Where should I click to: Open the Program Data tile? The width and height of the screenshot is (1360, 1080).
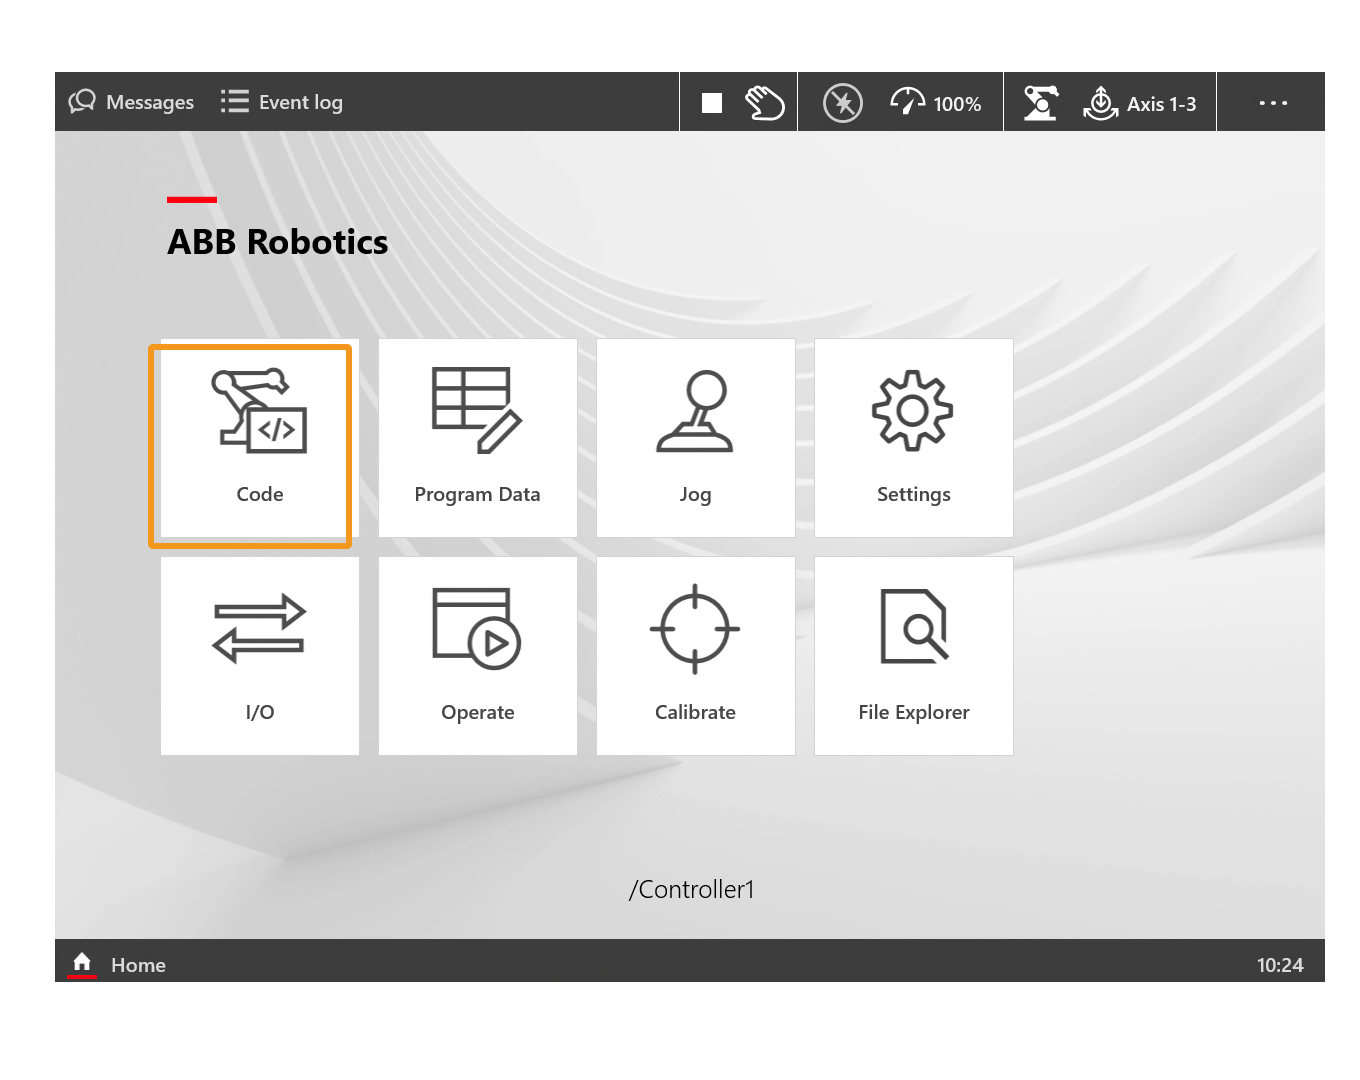coord(477,438)
